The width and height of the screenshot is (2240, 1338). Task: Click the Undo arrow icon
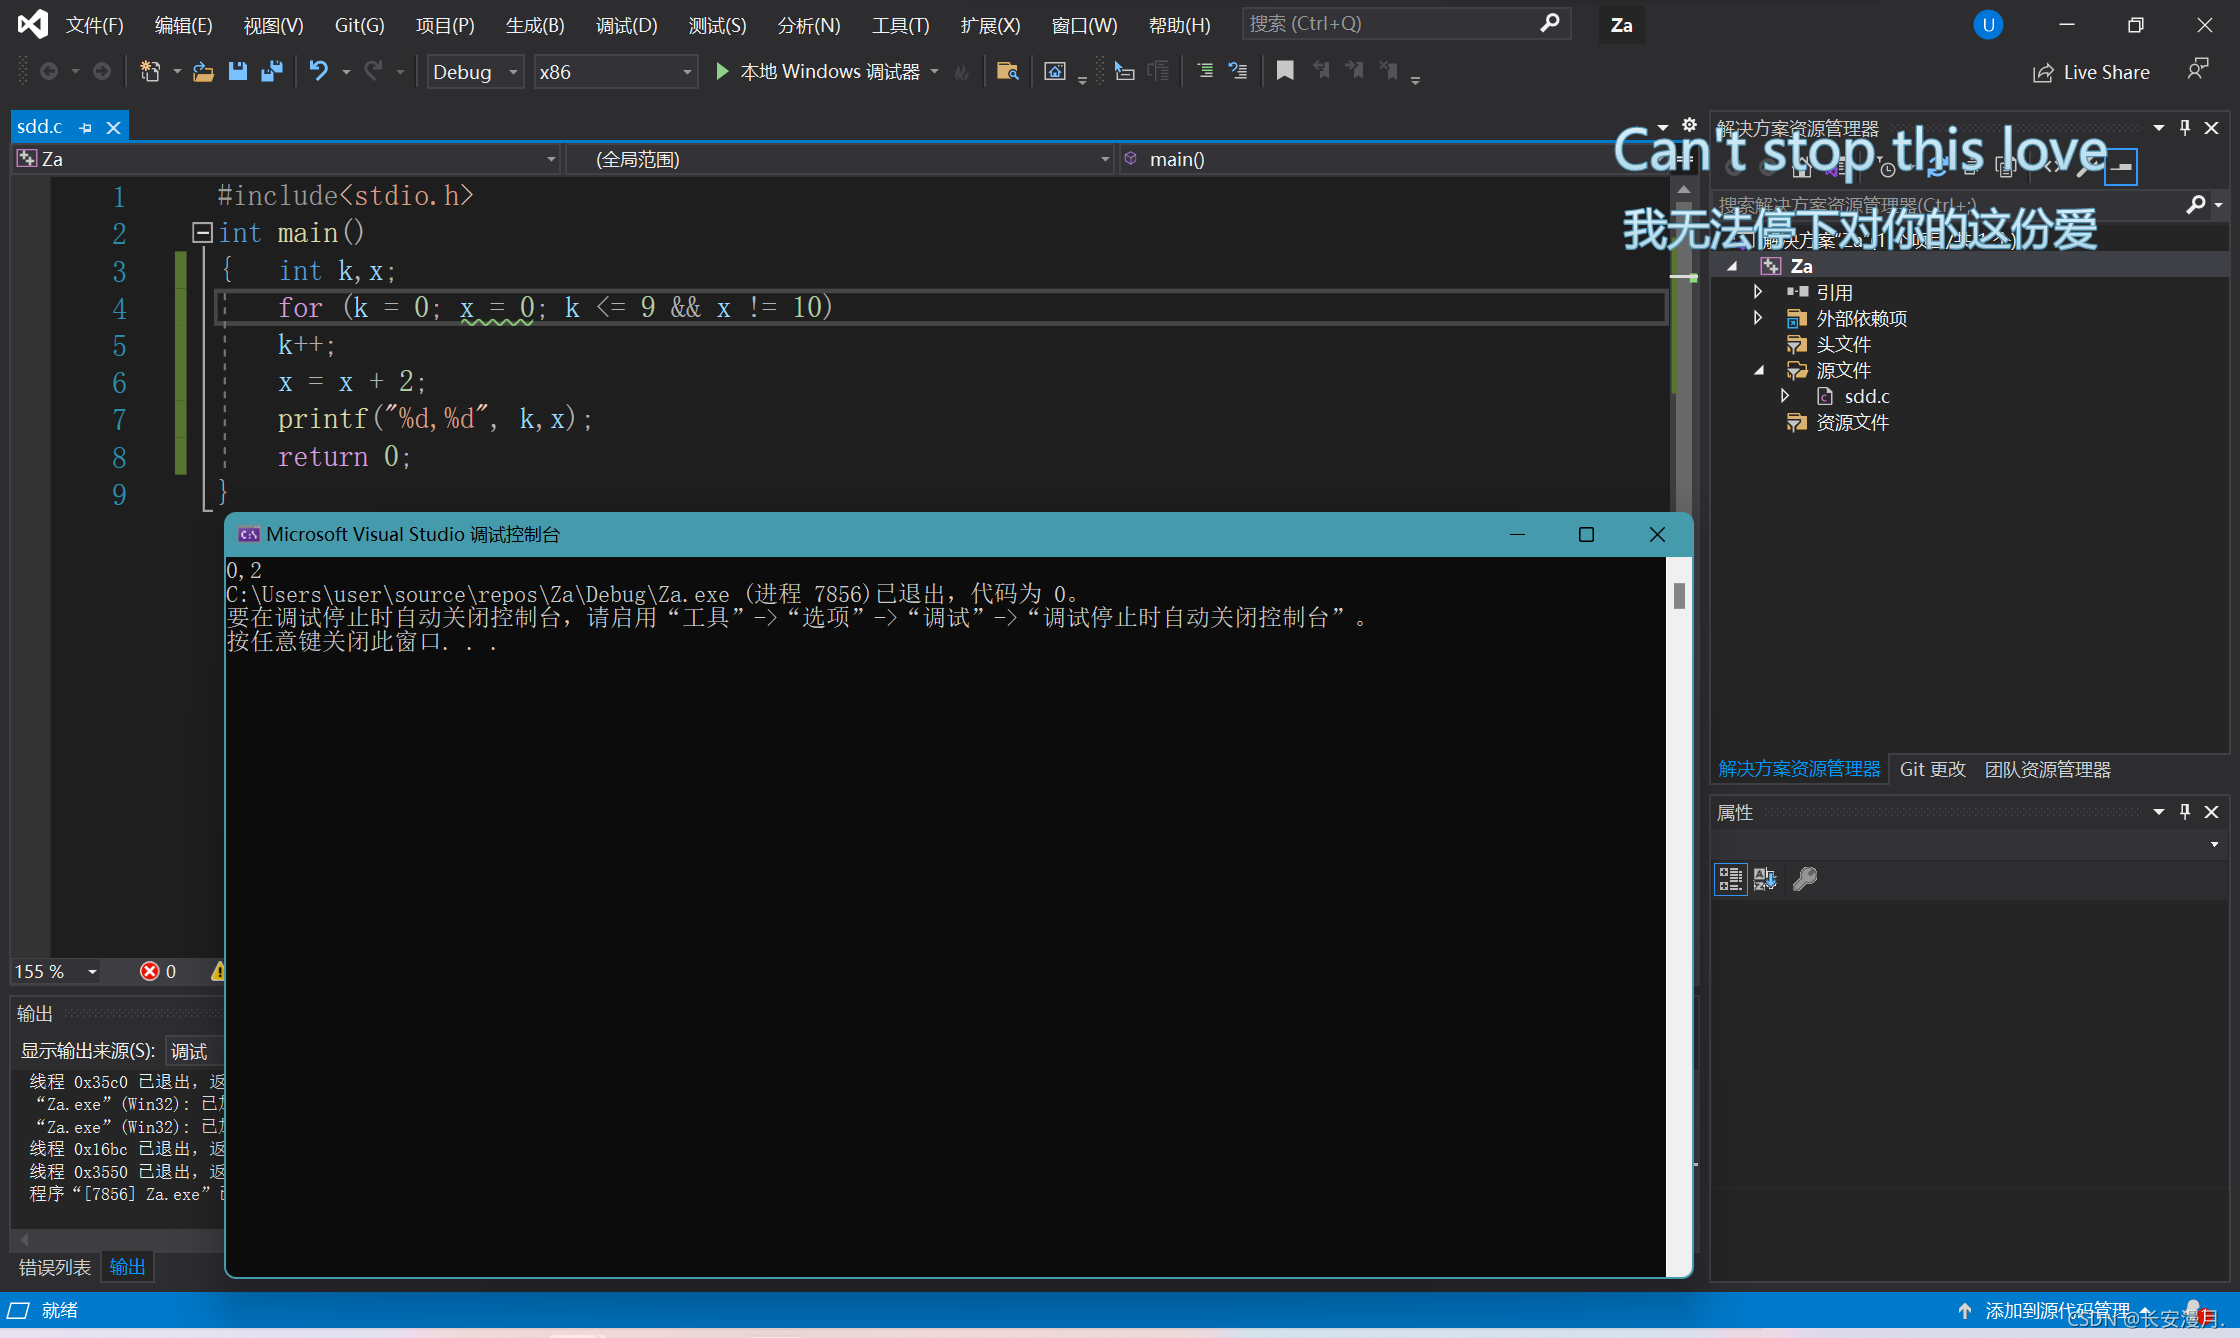coord(318,71)
